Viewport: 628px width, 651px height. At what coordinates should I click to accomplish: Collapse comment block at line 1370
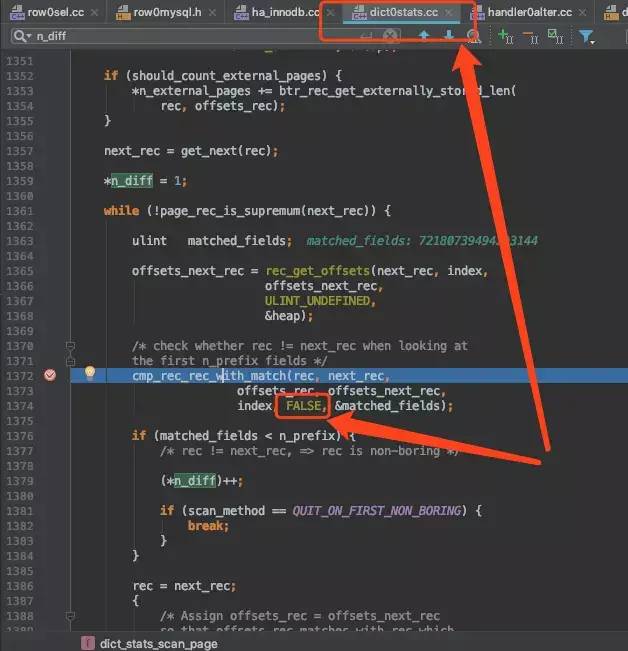(70, 345)
